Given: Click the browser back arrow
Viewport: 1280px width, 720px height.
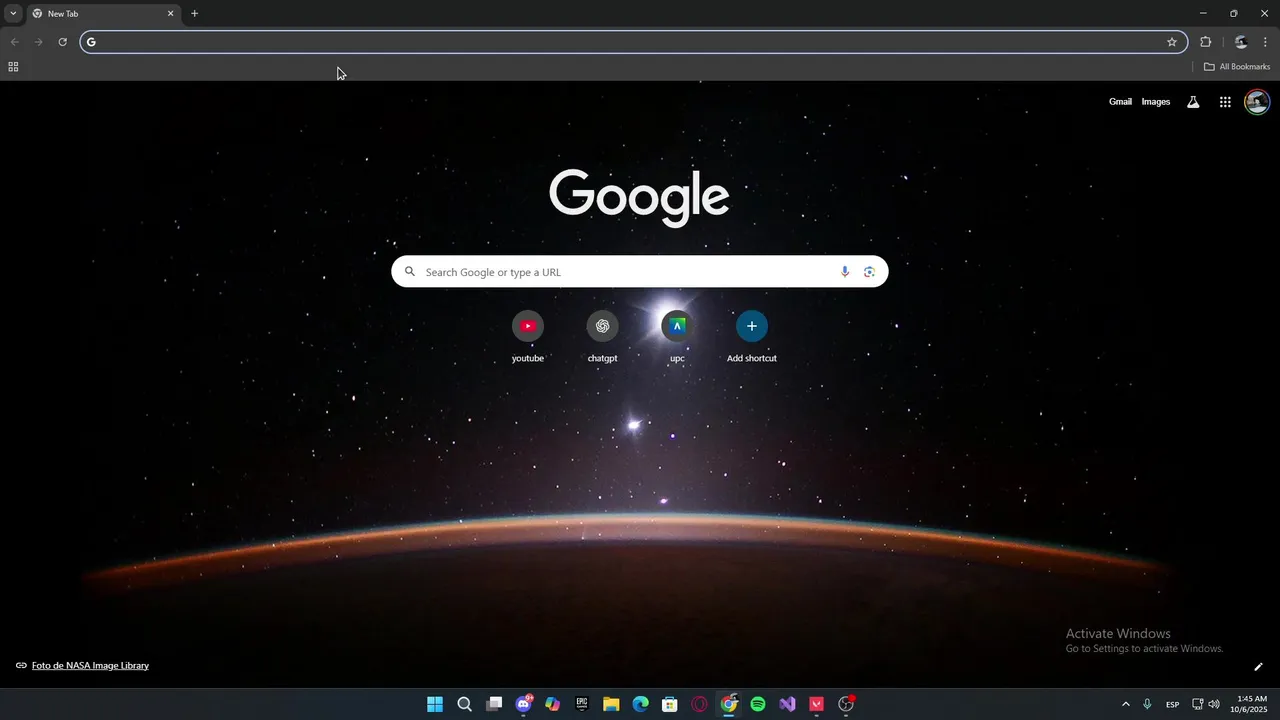Looking at the screenshot, I should click(x=14, y=42).
